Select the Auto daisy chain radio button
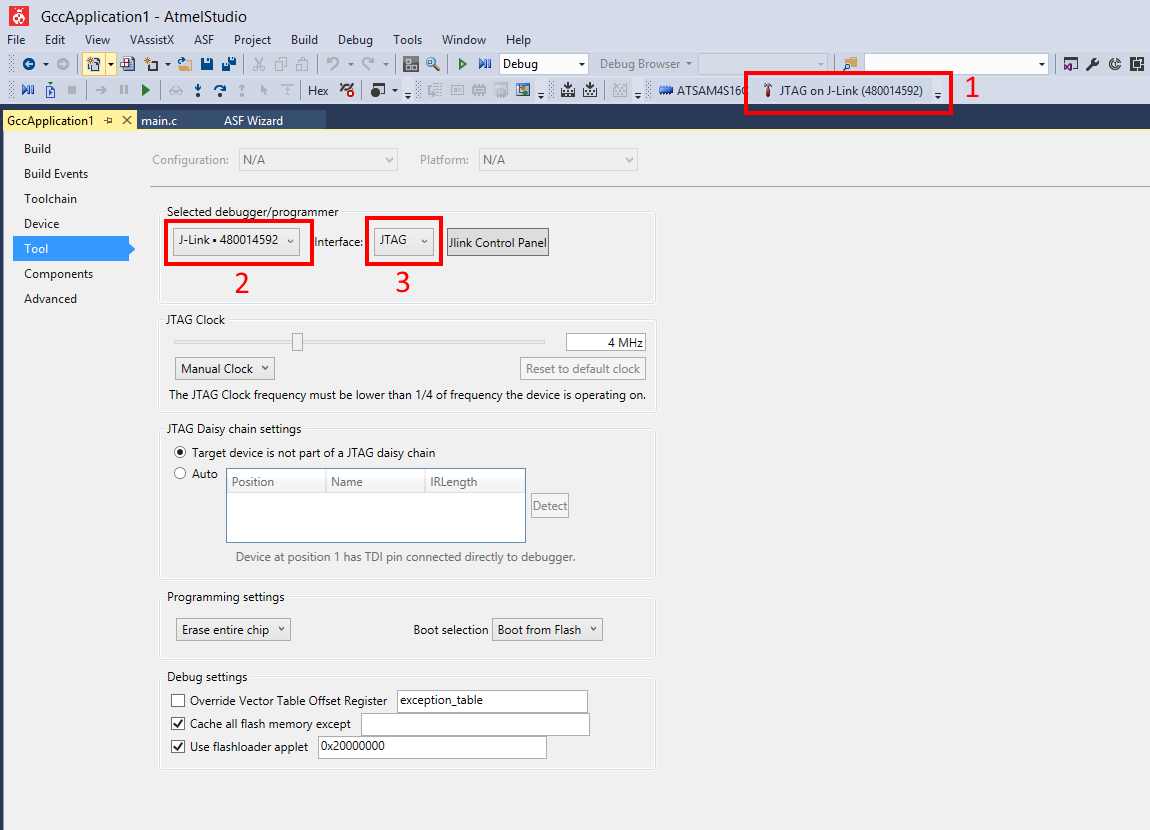The height and width of the screenshot is (830, 1150). point(180,474)
